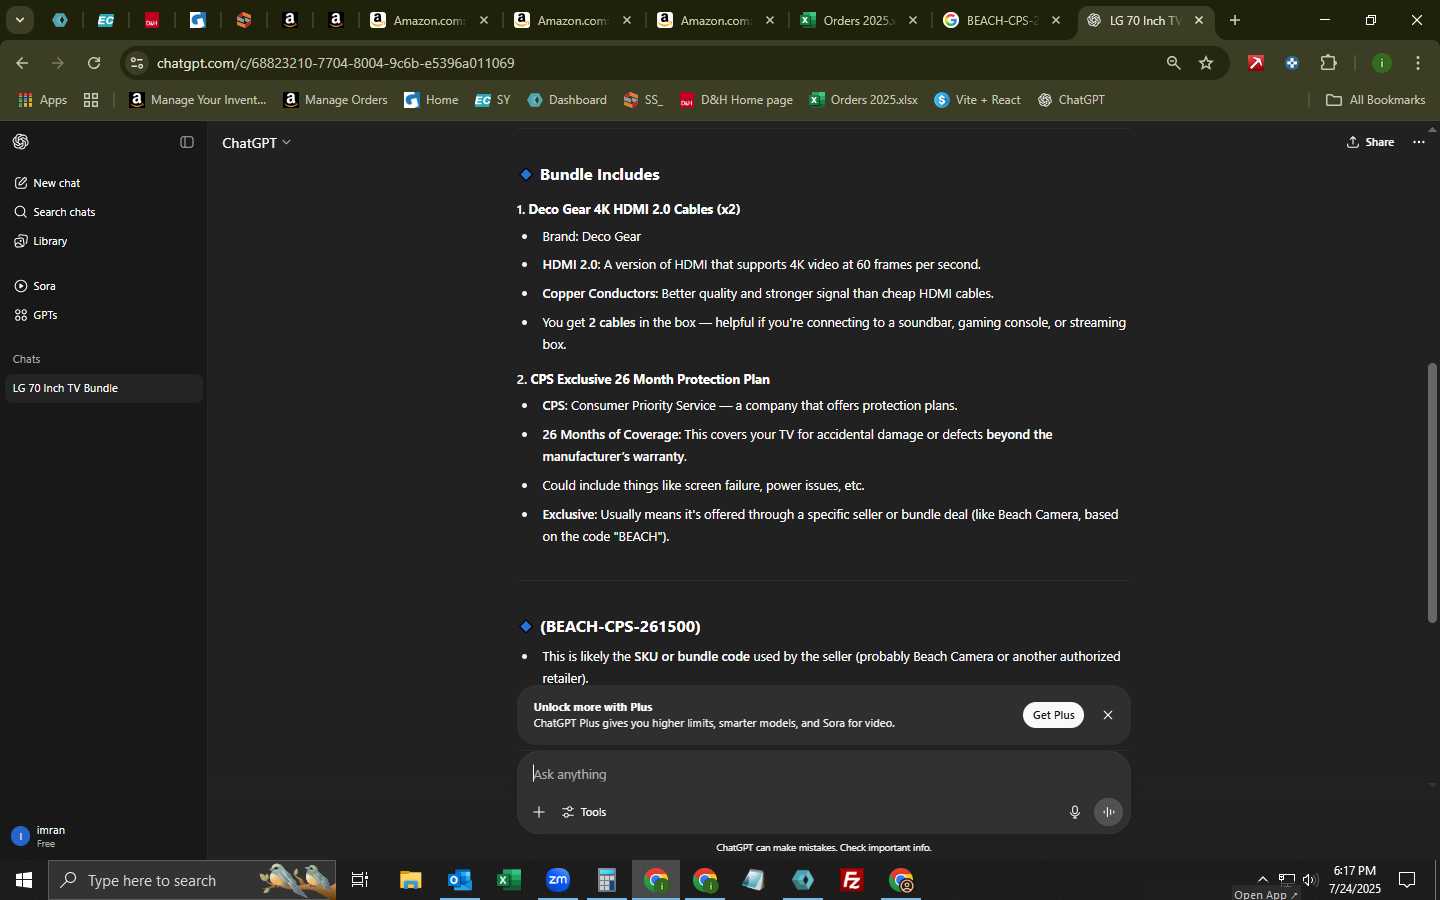This screenshot has height=900, width=1440.
Task: Open the attachments plus button
Action: tap(539, 812)
